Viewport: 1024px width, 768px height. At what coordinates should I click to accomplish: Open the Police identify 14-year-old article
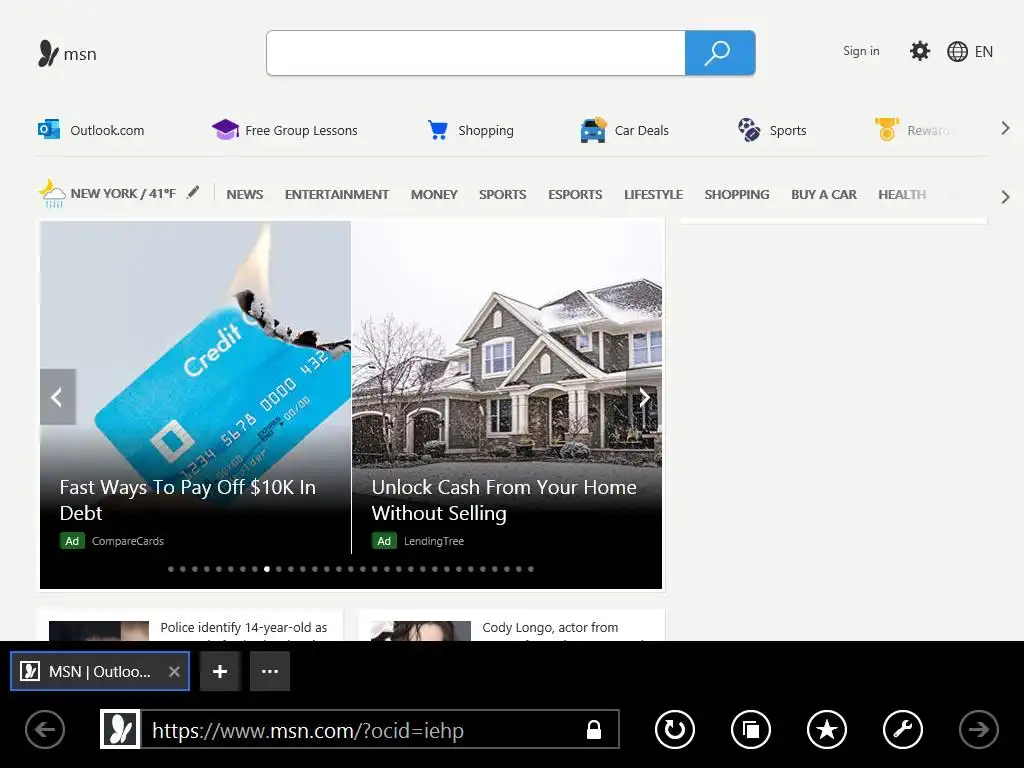pyautogui.click(x=244, y=628)
